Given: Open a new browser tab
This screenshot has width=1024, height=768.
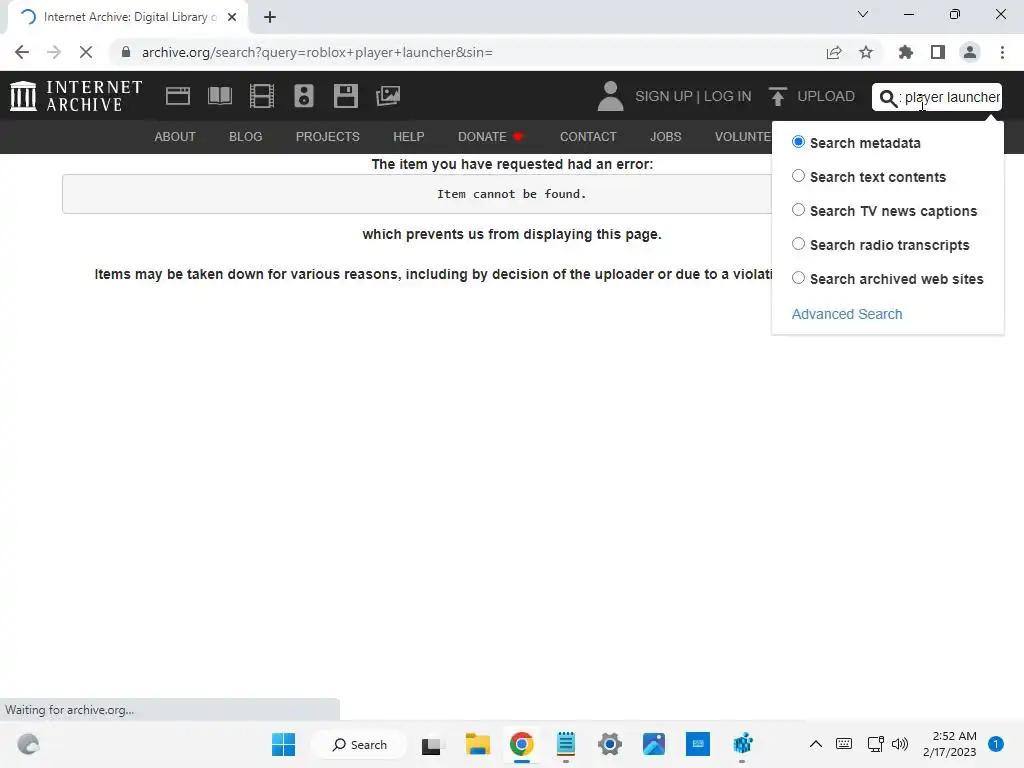Looking at the screenshot, I should click(x=270, y=17).
